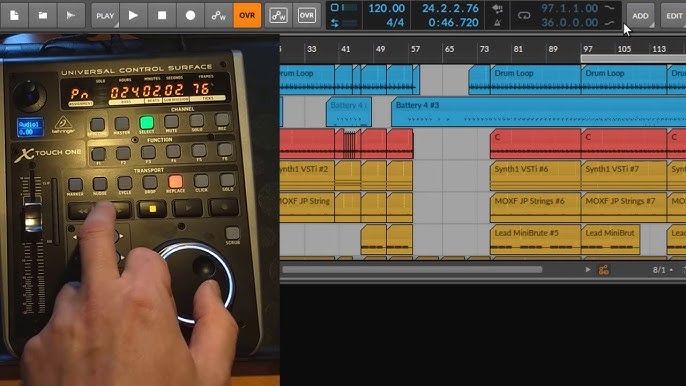The width and height of the screenshot is (686, 386).
Task: Click bar 49 on the timeline ruler
Action: tap(380, 49)
